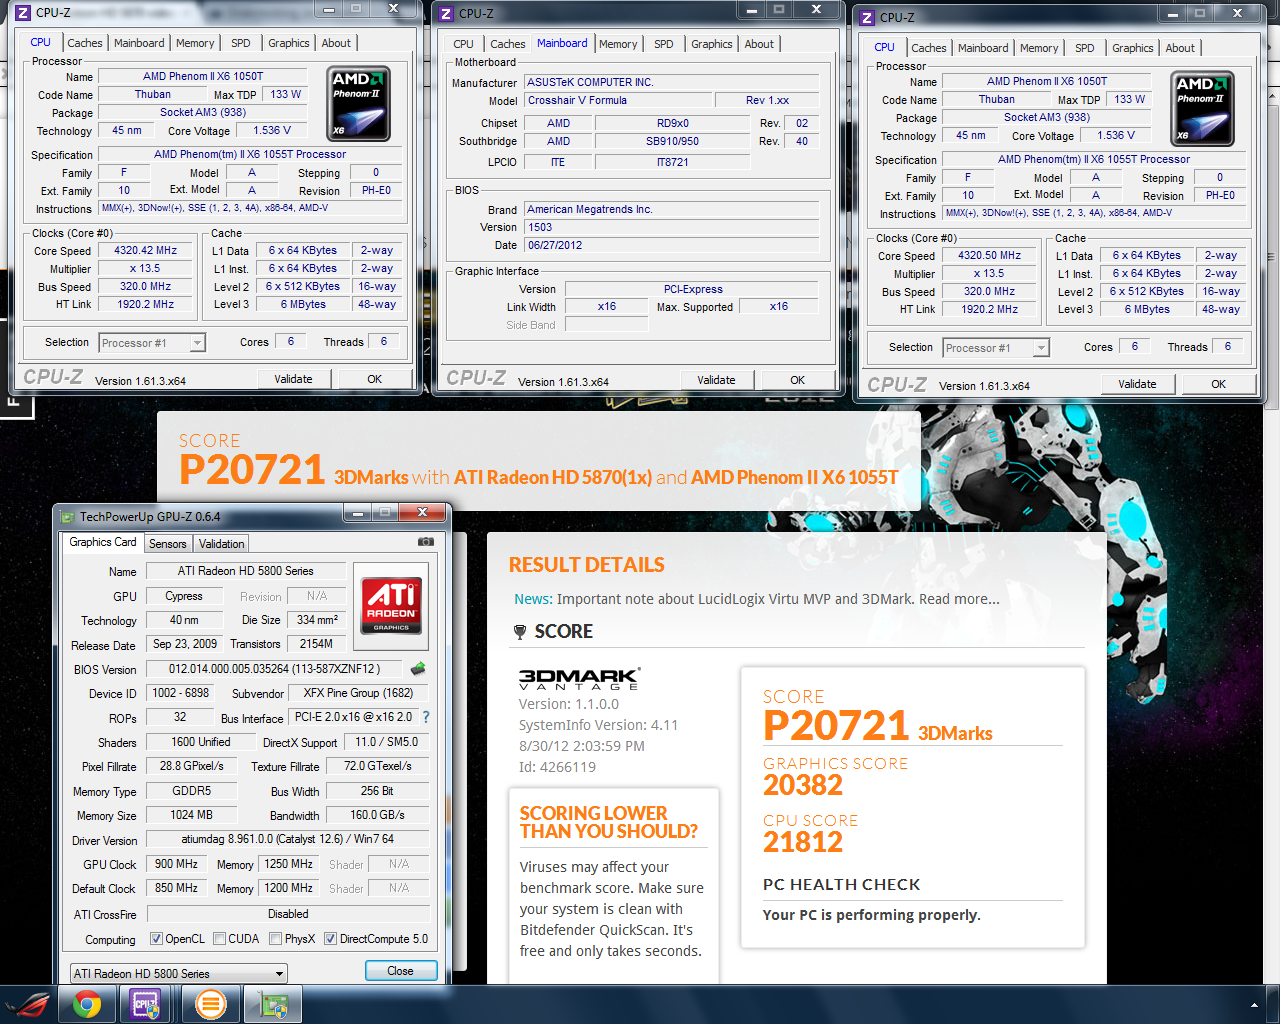The image size is (1280, 1024).
Task: Open the CPU tab in Mainboard CPU-Z window
Action: tap(463, 44)
